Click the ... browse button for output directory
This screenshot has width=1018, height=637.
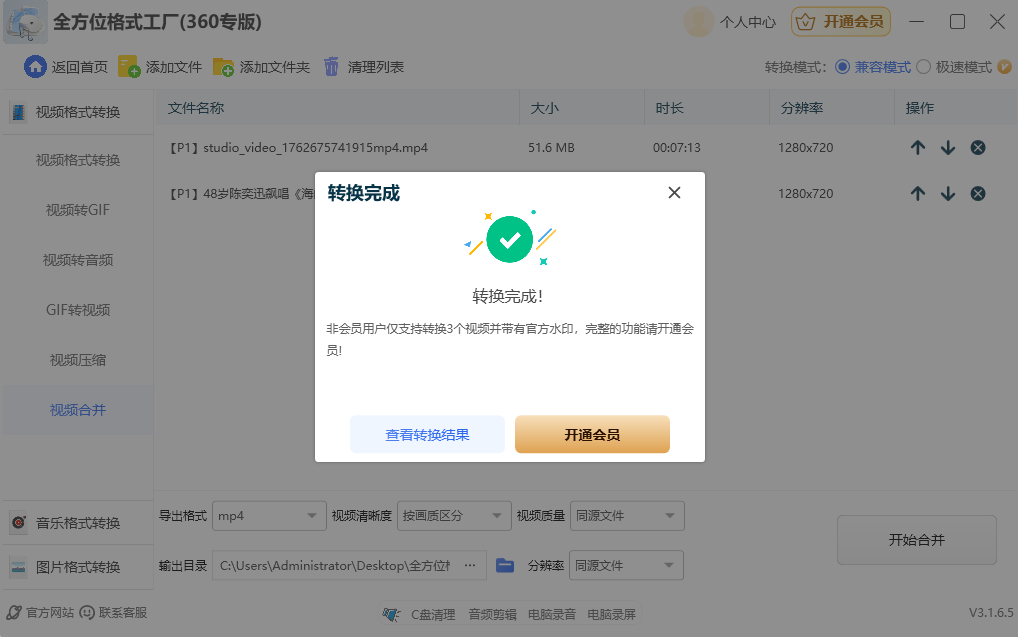pyautogui.click(x=471, y=564)
